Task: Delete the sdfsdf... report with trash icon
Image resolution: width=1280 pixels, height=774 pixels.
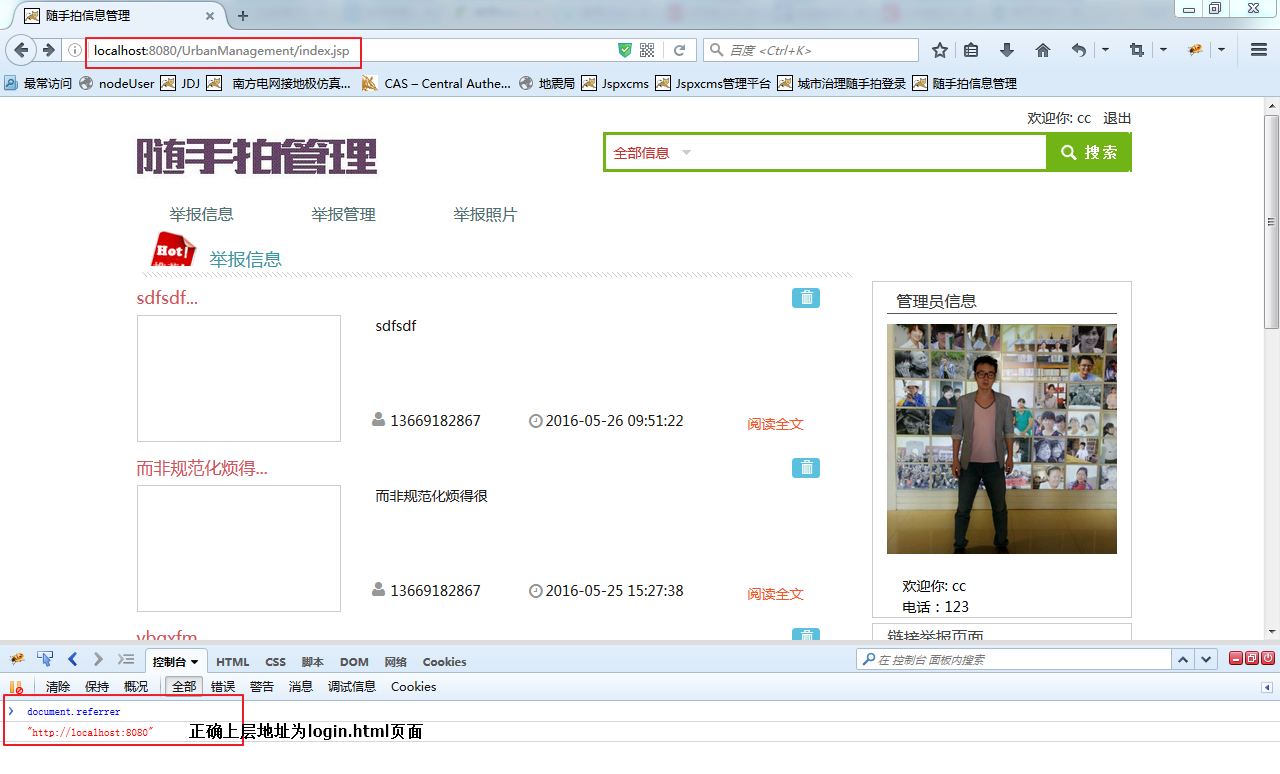Action: point(806,298)
